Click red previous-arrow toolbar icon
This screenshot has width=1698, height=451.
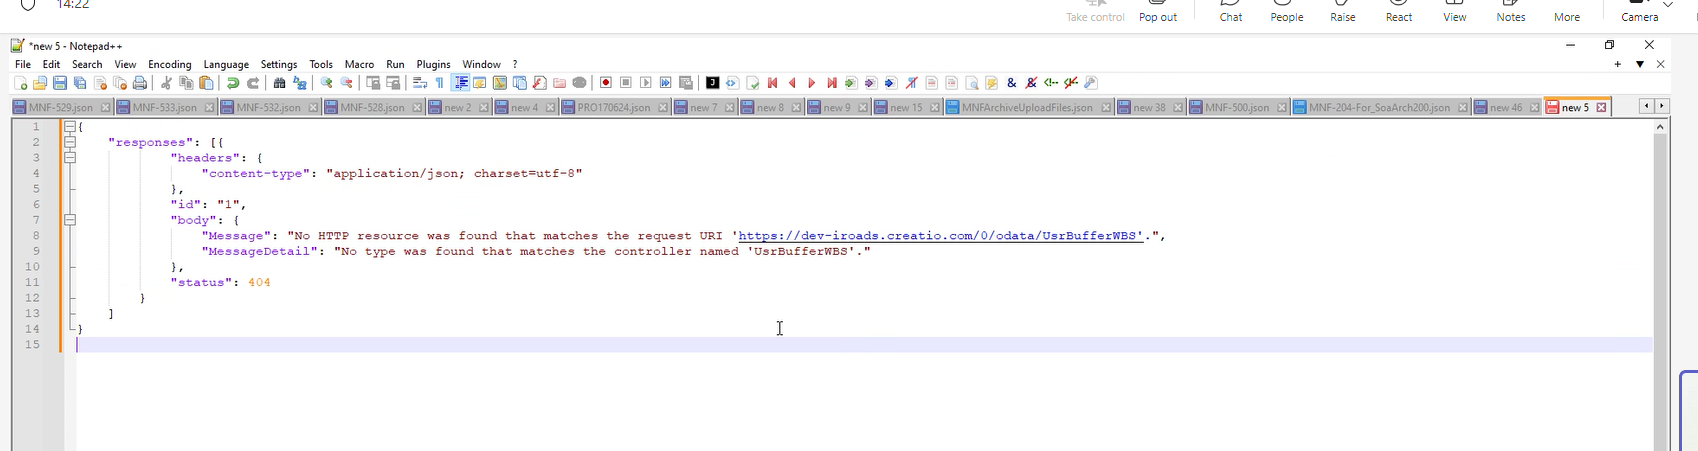coord(792,83)
